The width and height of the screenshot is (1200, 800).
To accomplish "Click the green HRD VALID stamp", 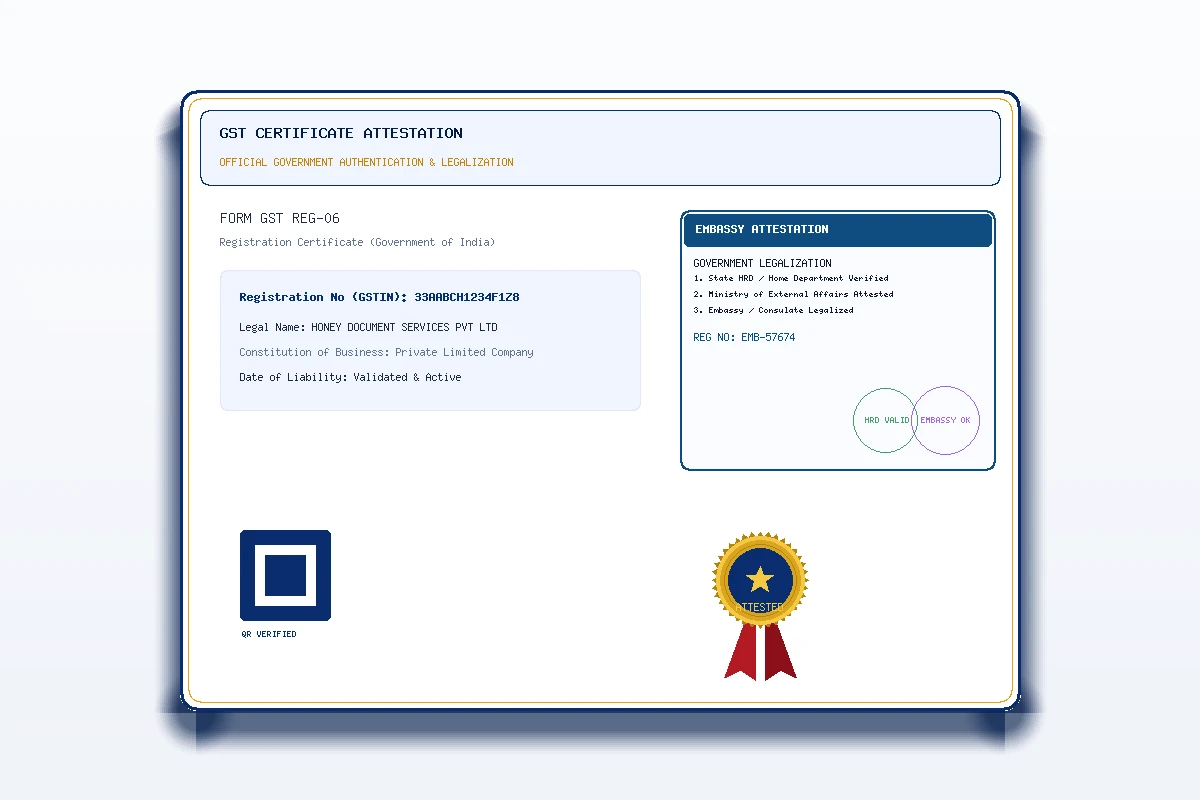I will tap(886, 420).
